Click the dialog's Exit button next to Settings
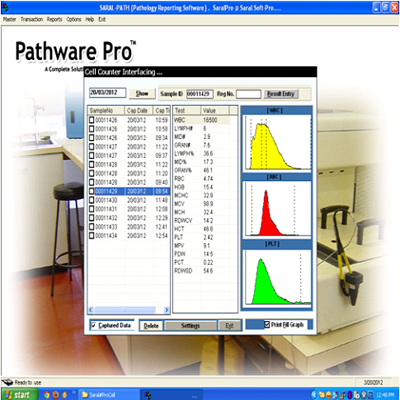This screenshot has height=400, width=400. tap(229, 326)
